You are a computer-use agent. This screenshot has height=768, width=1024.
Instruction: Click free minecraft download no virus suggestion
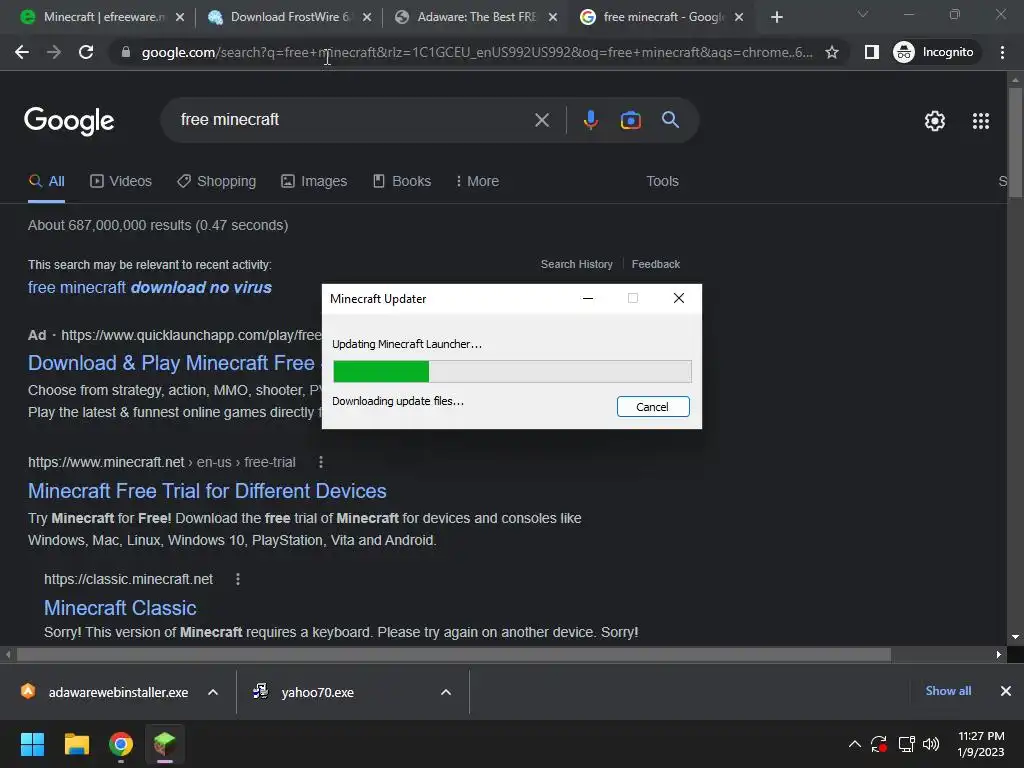[150, 287]
